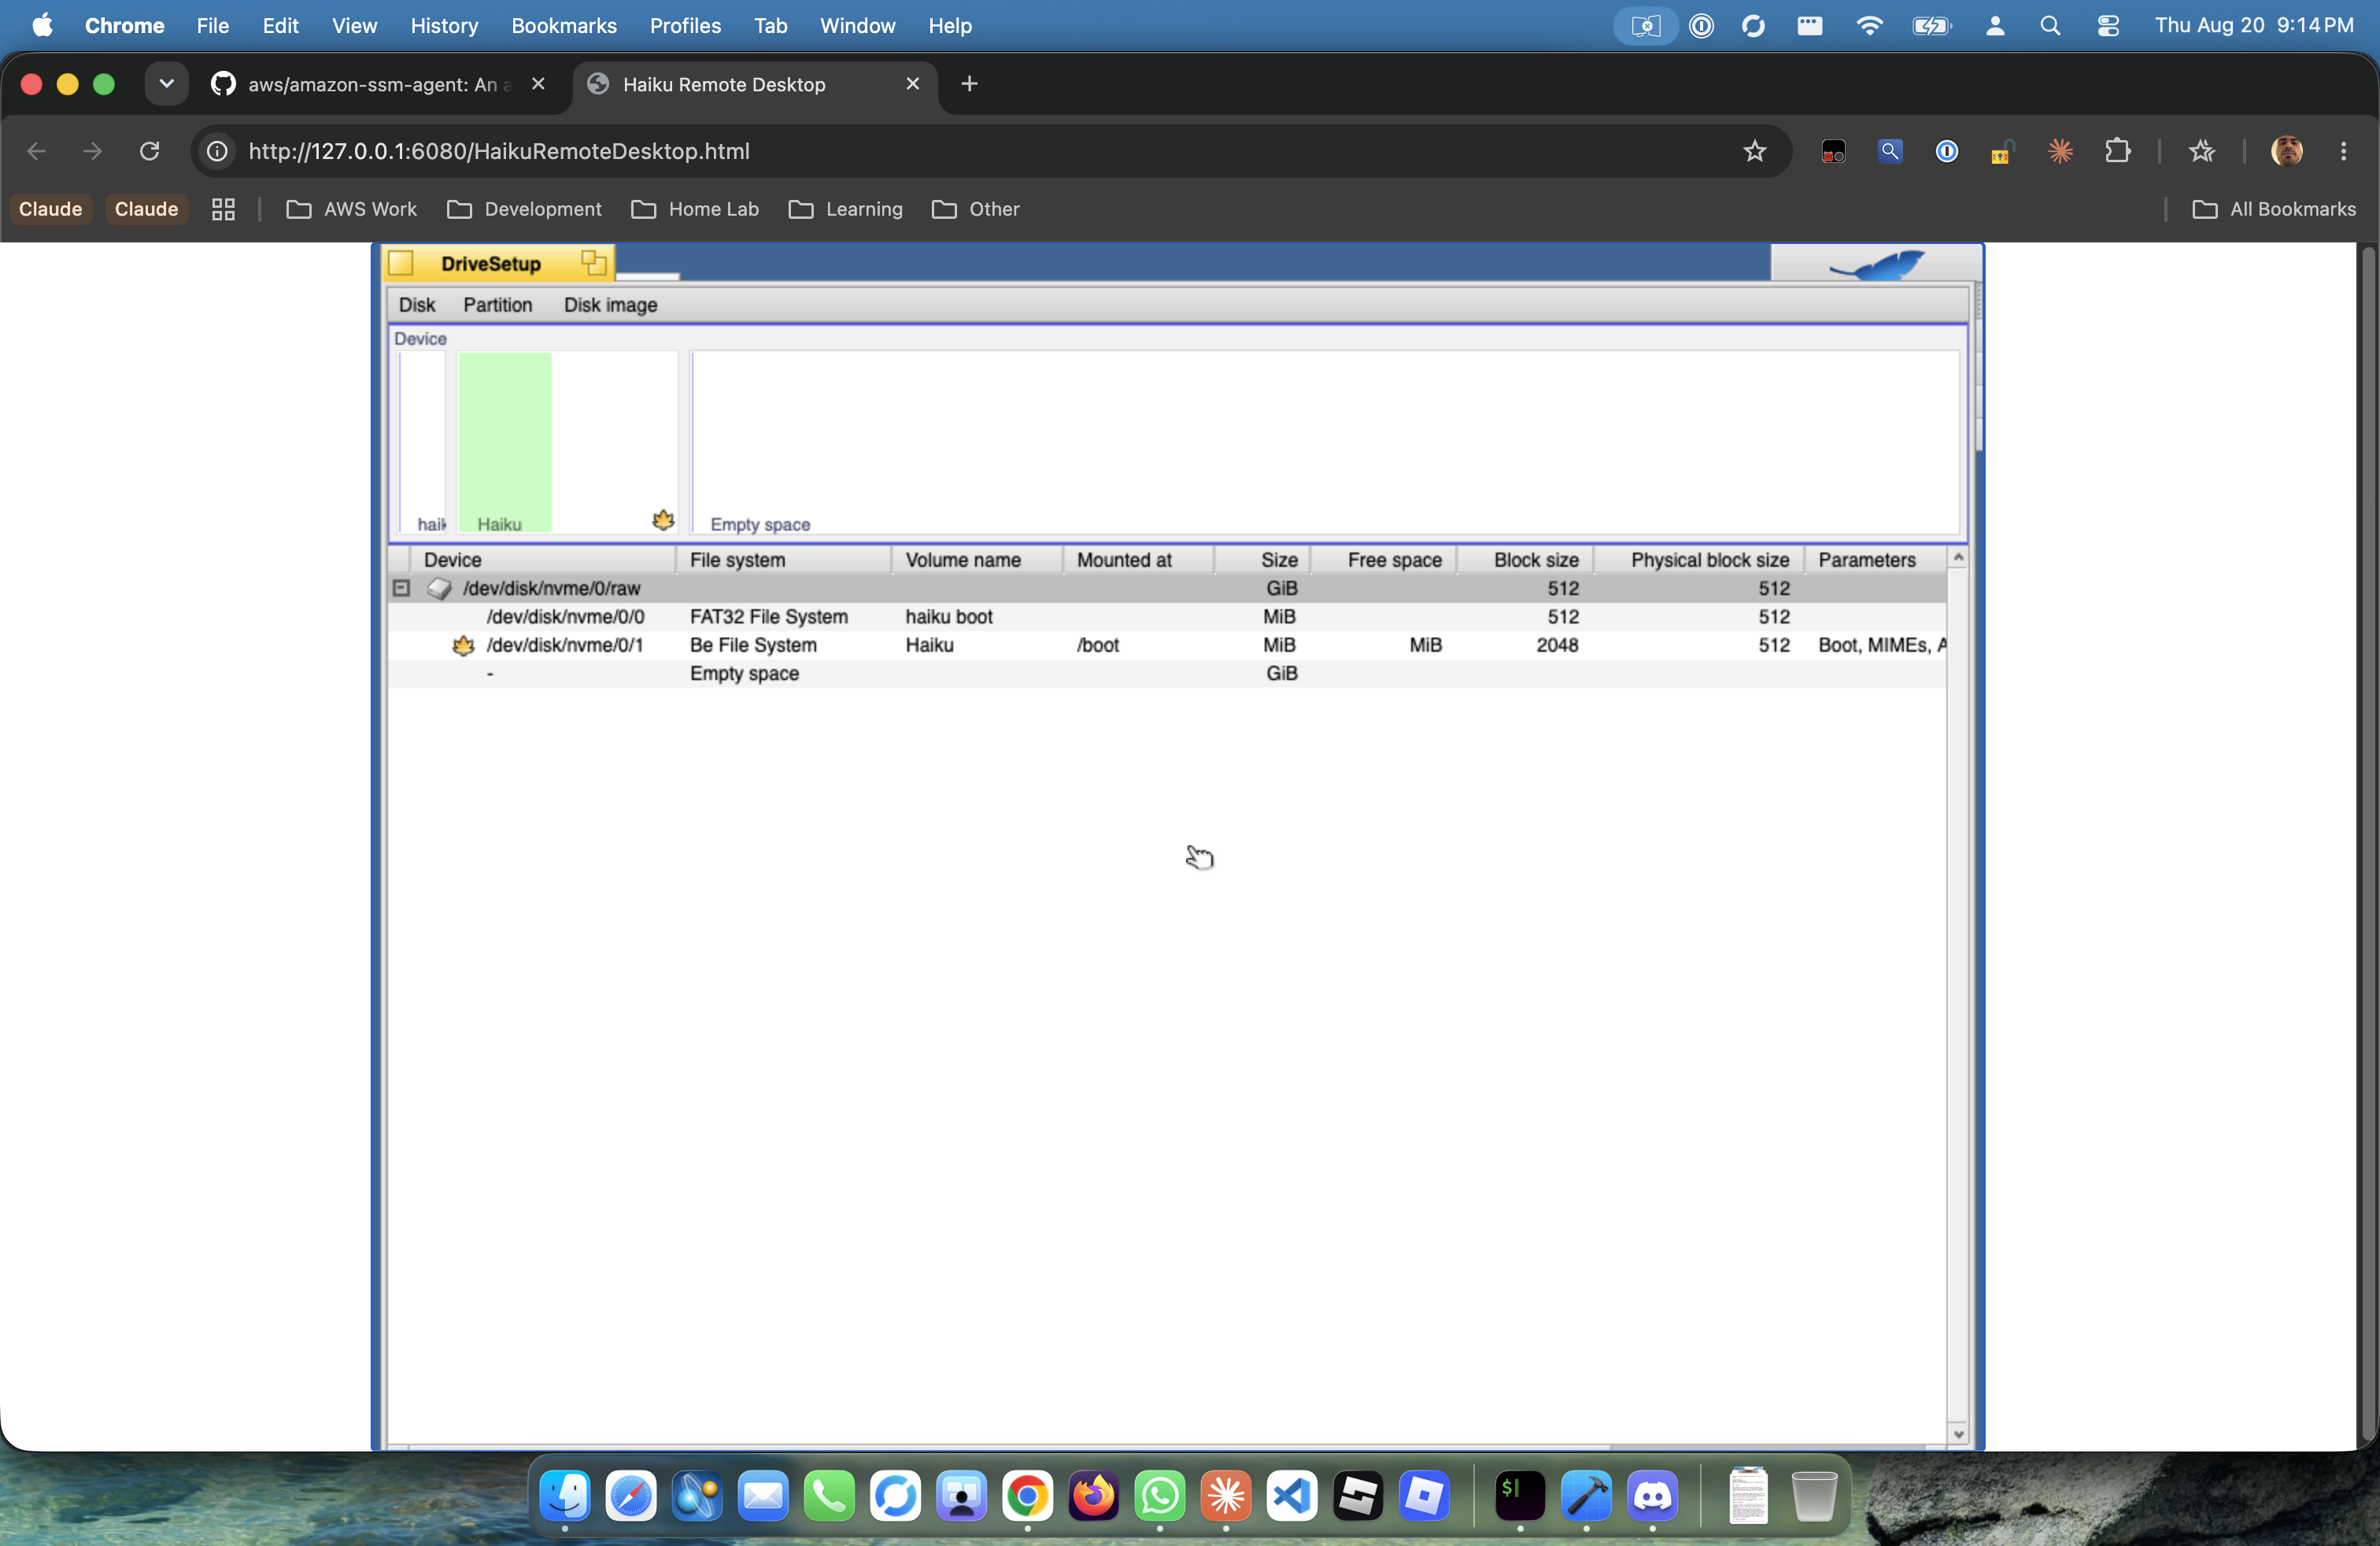Click list scrollbar down arrow
The width and height of the screenshot is (2380, 1546).
1958,1434
